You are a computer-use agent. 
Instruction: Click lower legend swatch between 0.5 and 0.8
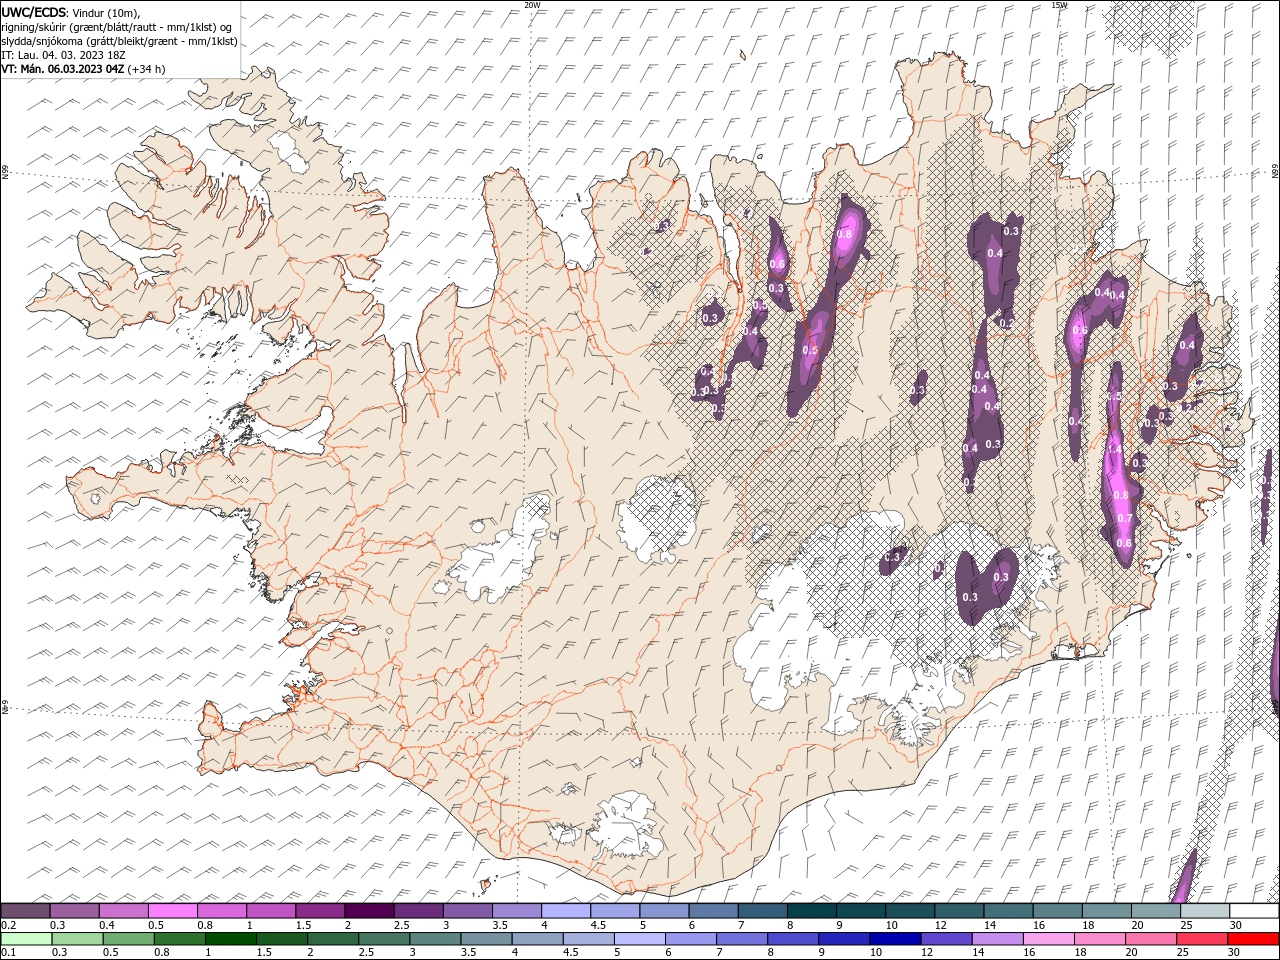[x=128, y=939]
